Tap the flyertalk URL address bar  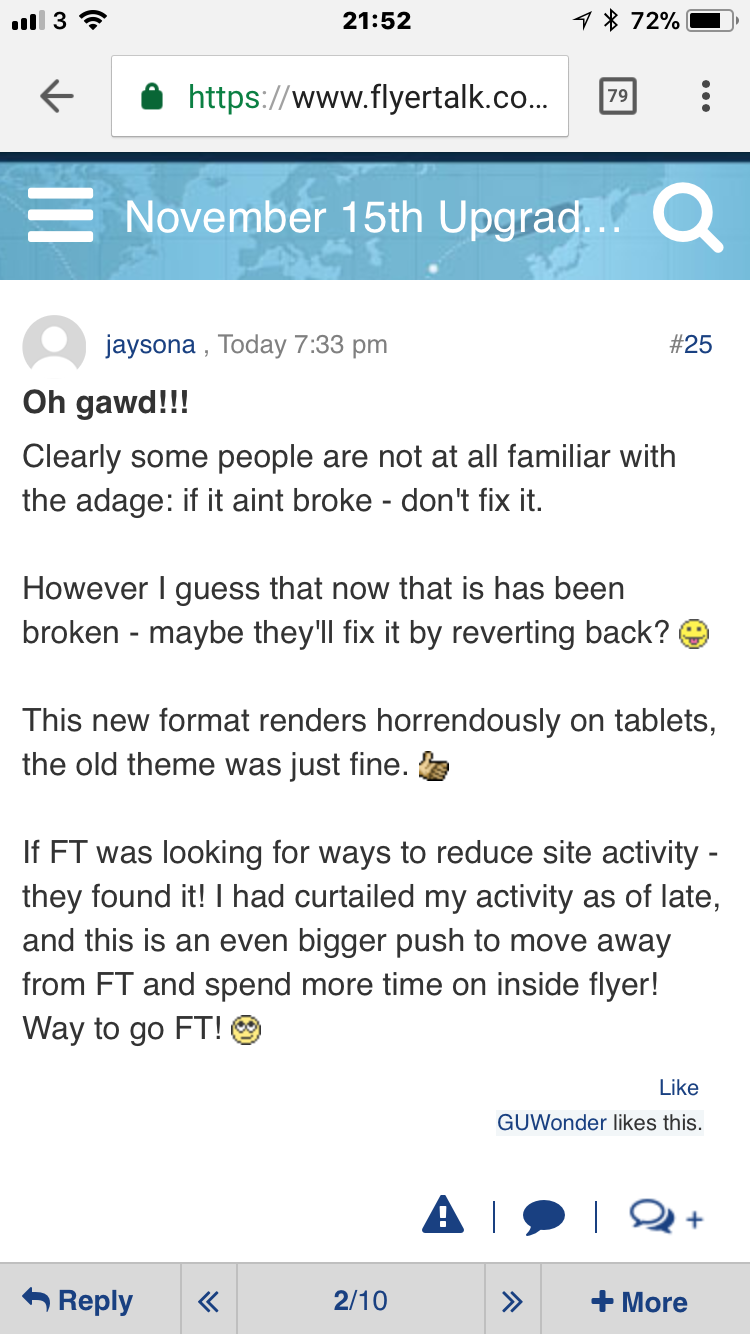point(340,96)
